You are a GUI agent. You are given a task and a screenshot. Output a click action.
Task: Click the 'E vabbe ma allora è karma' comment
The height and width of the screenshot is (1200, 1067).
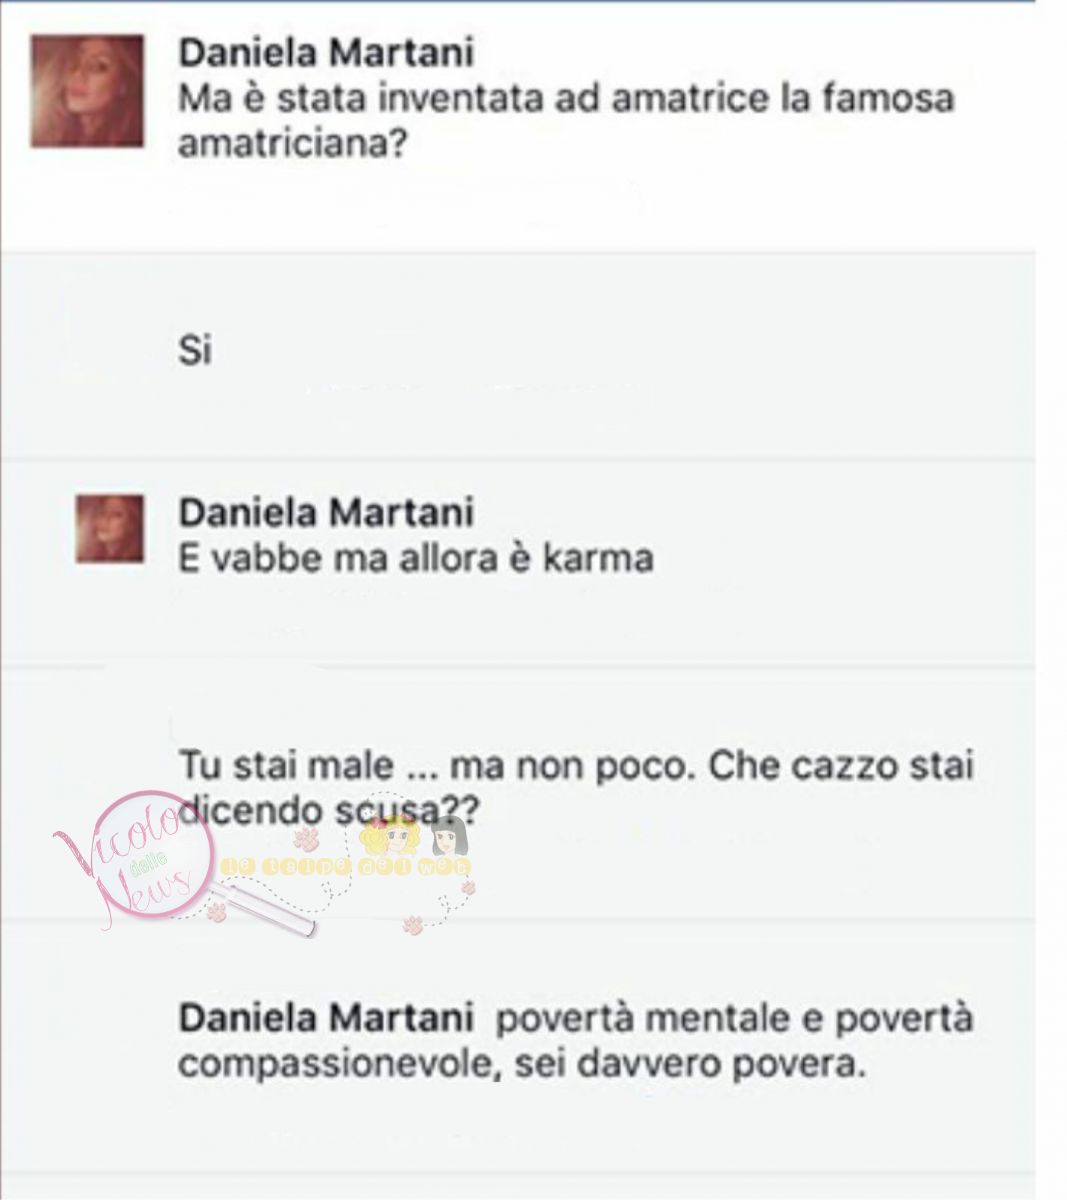pos(415,557)
